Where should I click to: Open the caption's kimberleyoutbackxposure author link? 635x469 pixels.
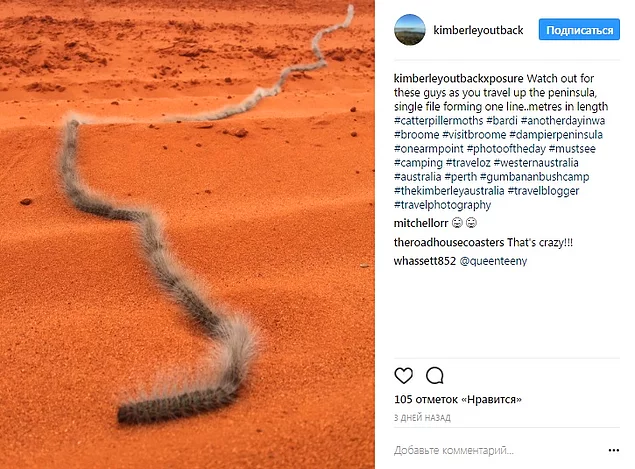tap(458, 79)
